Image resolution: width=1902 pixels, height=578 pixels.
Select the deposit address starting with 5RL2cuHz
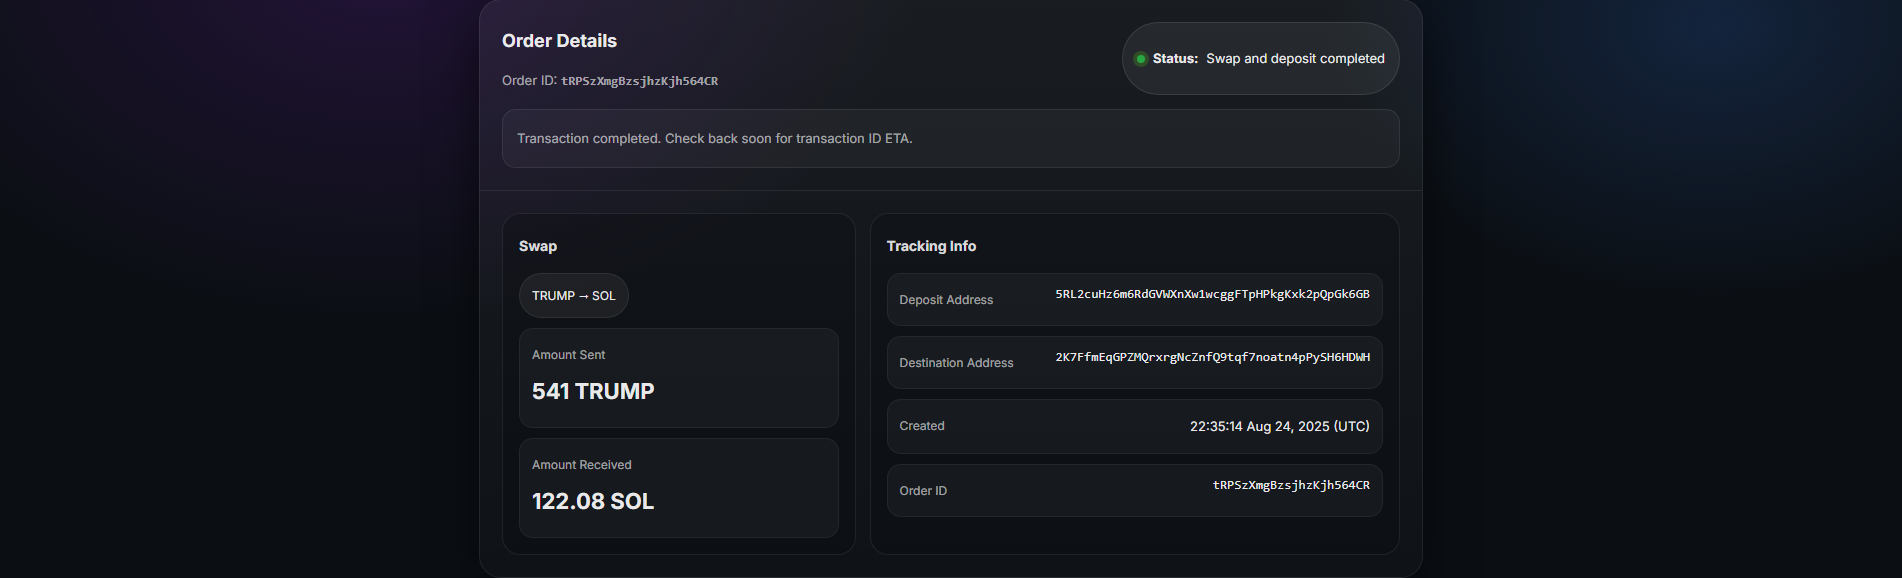click(1212, 294)
